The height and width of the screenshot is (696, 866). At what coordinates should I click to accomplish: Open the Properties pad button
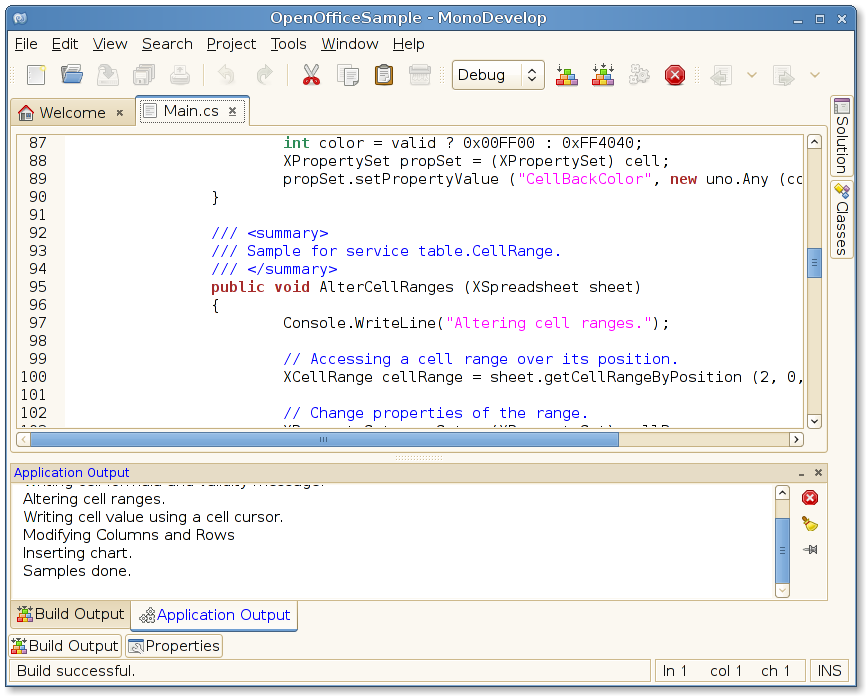174,646
